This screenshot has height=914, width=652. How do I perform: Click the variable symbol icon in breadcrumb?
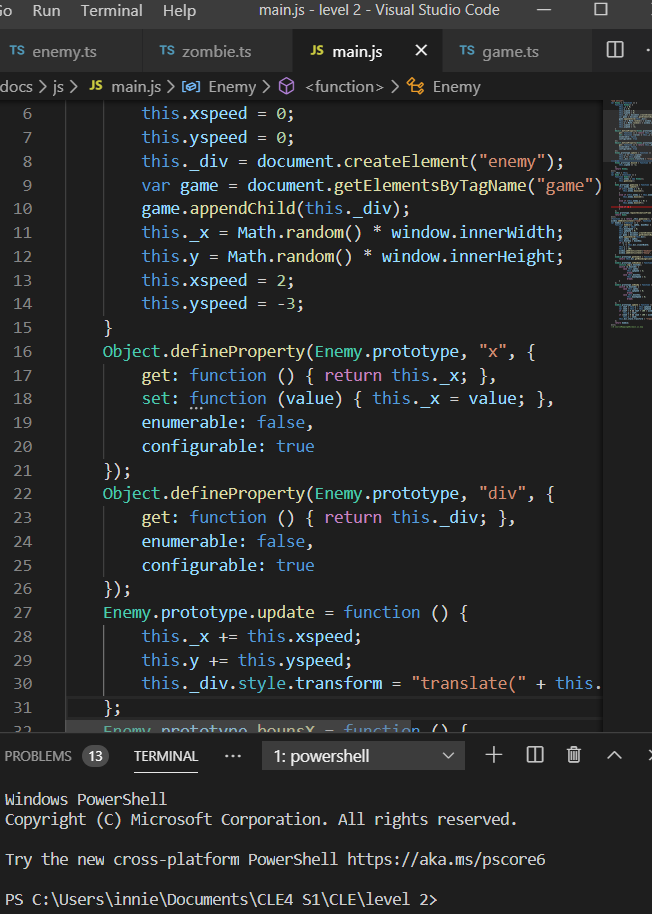191,86
